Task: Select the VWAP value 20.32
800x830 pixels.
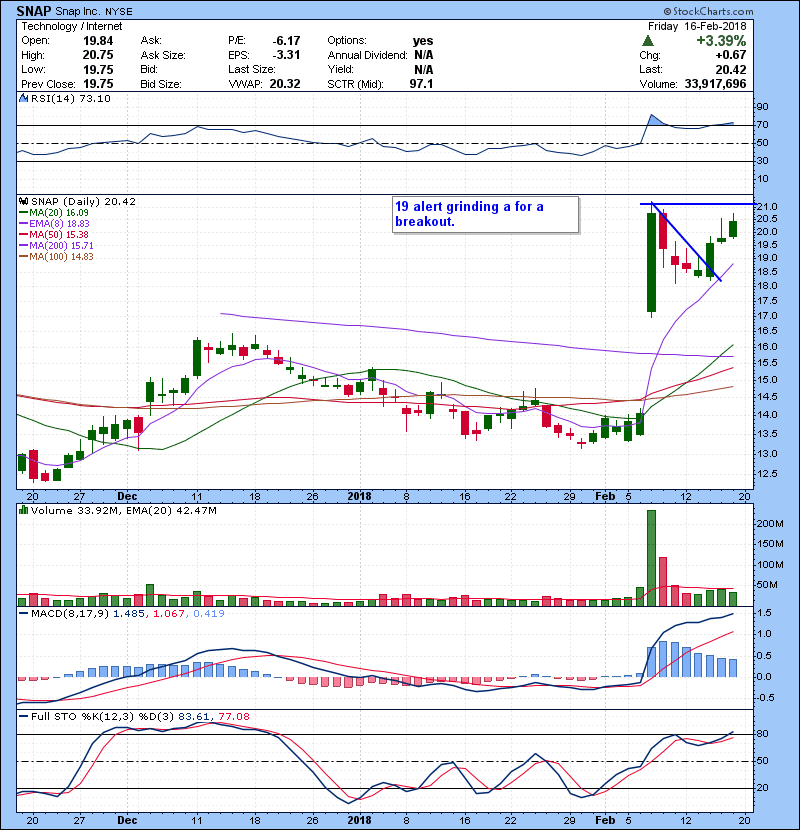Action: 285,84
